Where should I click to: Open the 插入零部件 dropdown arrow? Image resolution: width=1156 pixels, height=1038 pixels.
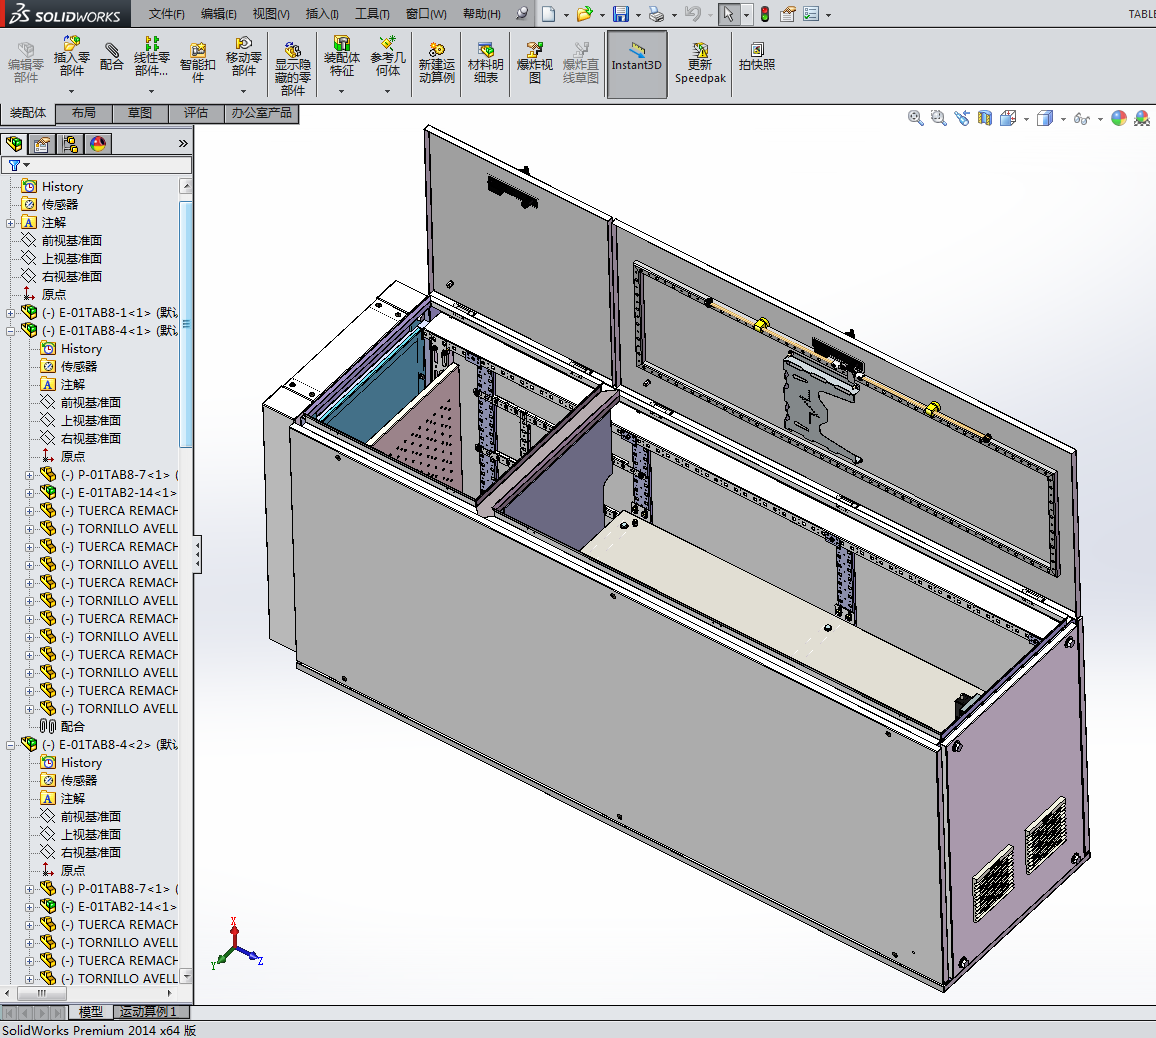pos(71,92)
